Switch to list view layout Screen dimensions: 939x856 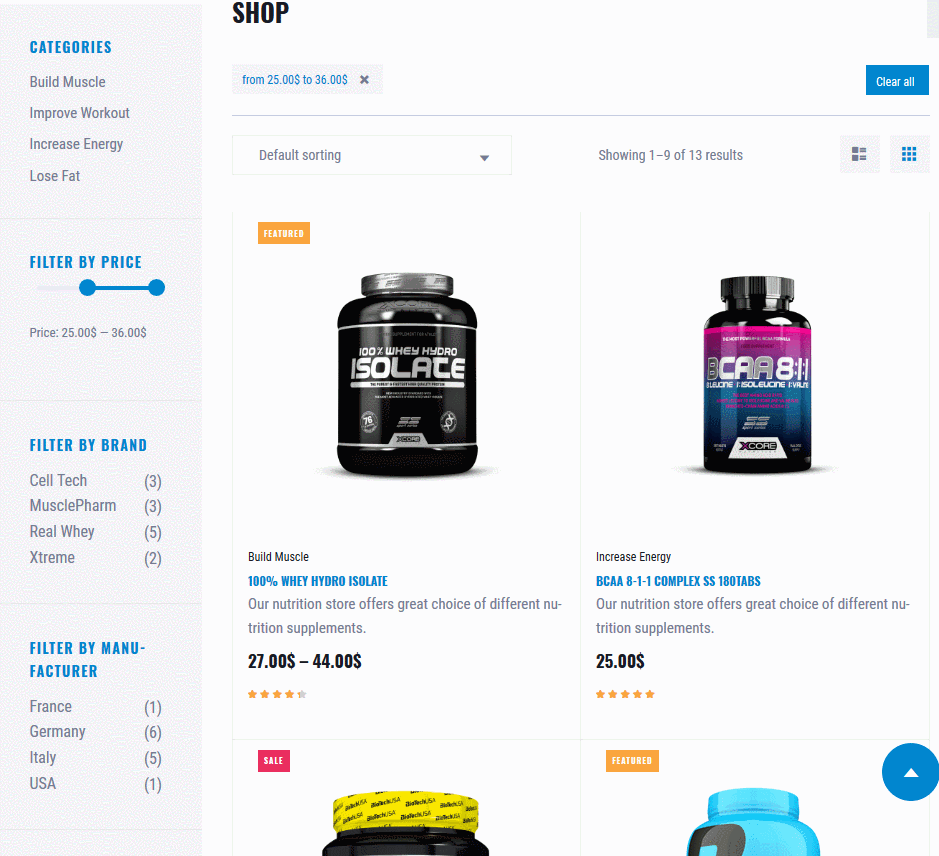tap(859, 155)
